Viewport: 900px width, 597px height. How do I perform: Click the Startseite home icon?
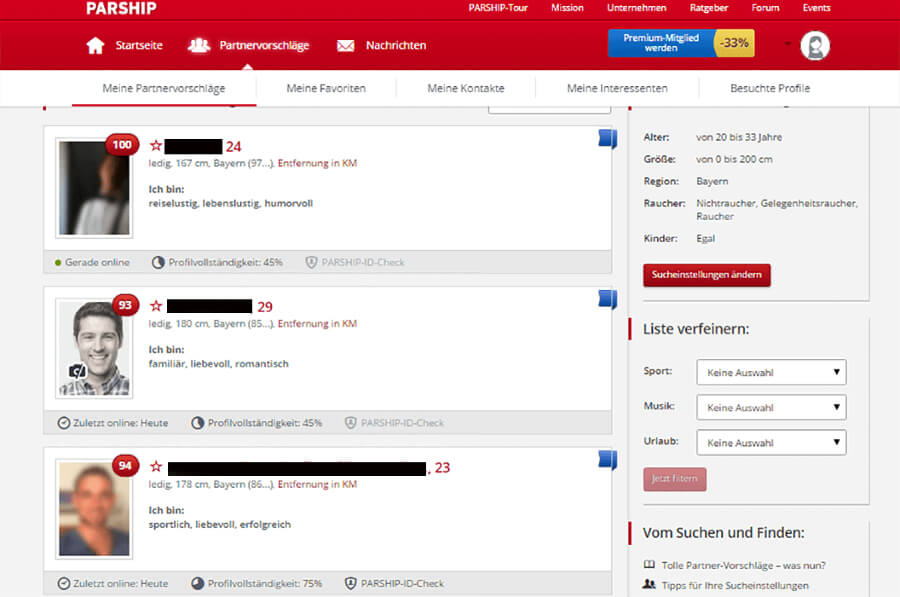(x=95, y=45)
